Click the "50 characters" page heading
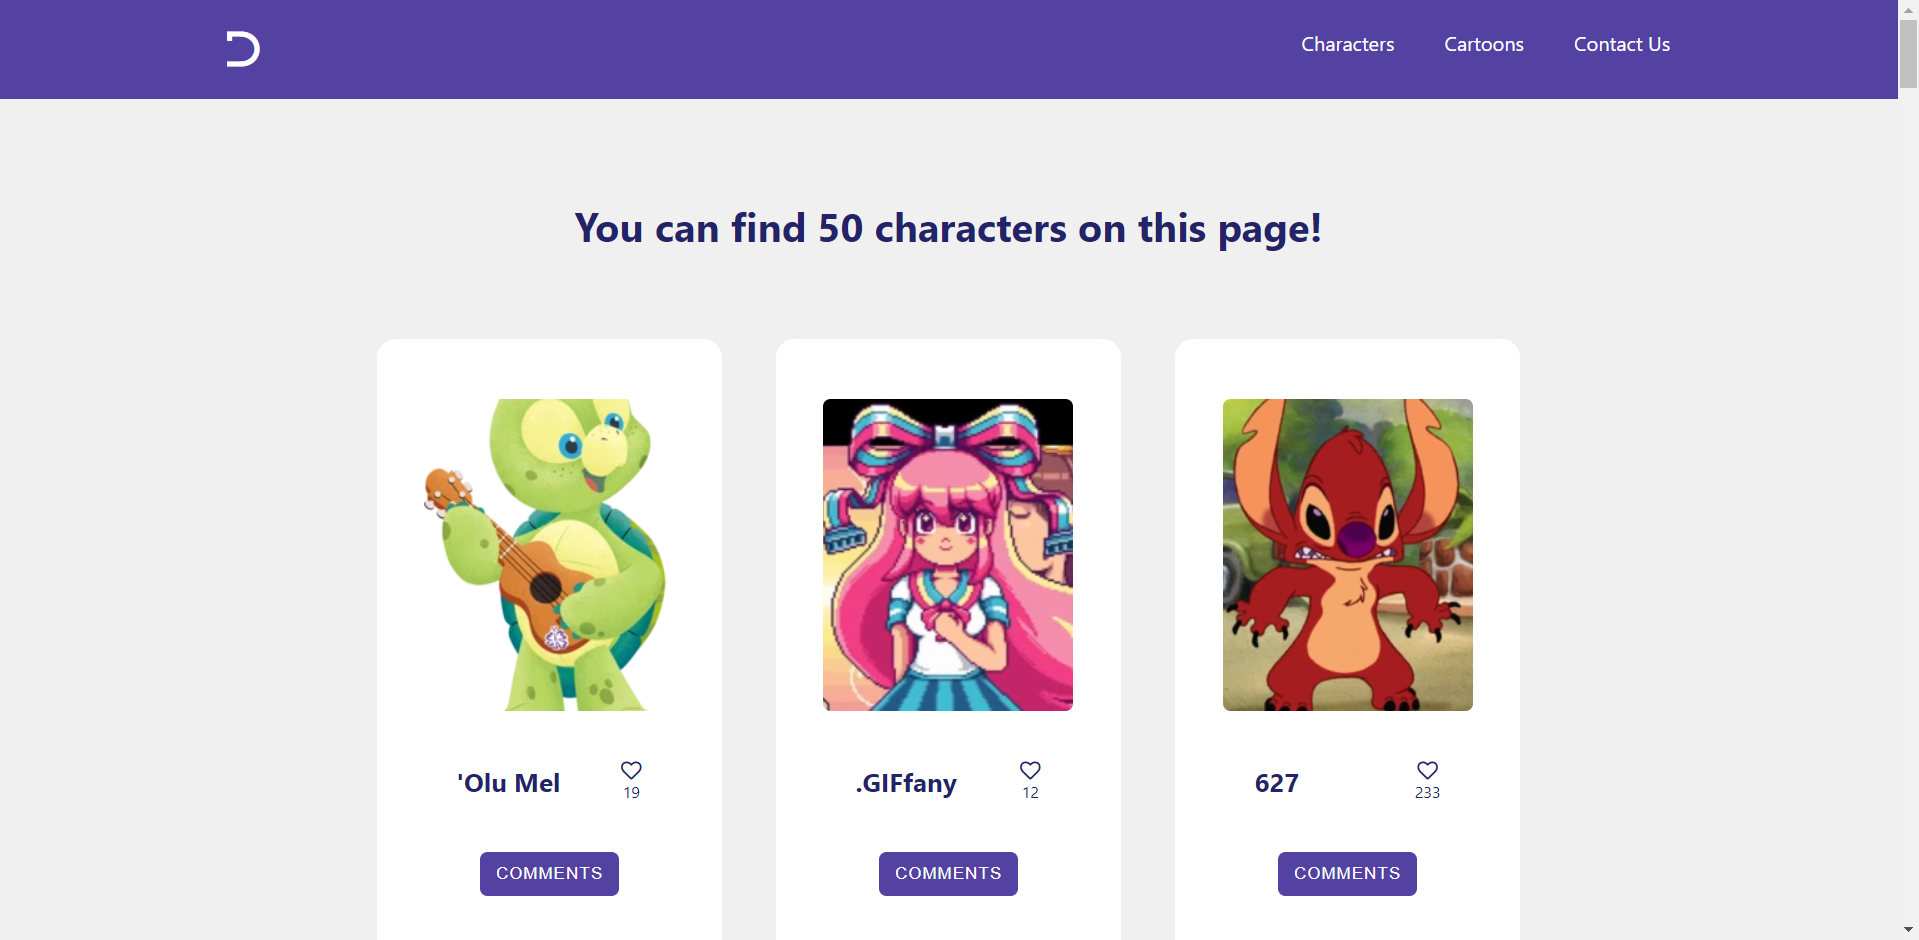Viewport: 1919px width, 940px height. (948, 229)
